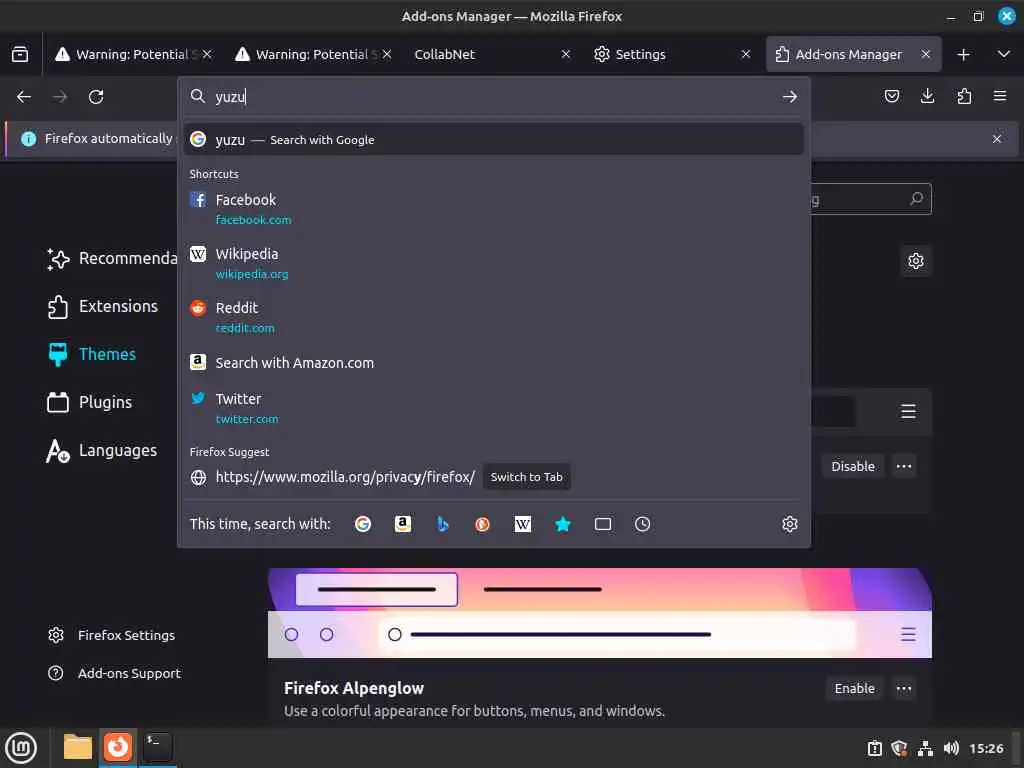This screenshot has height=768, width=1024.
Task: Open the Recommendations sidebar category
Action: 111,259
